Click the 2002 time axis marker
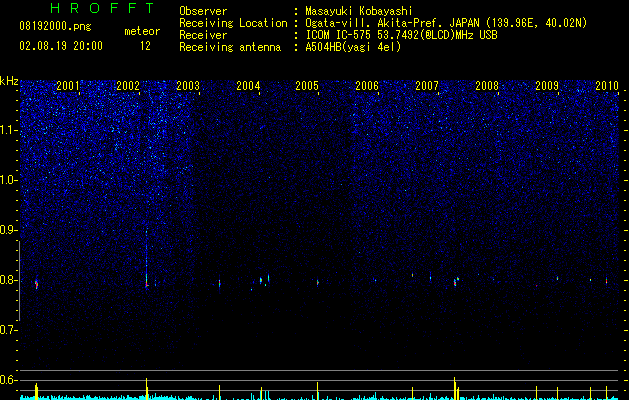This screenshot has height=400, width=629. (x=128, y=85)
